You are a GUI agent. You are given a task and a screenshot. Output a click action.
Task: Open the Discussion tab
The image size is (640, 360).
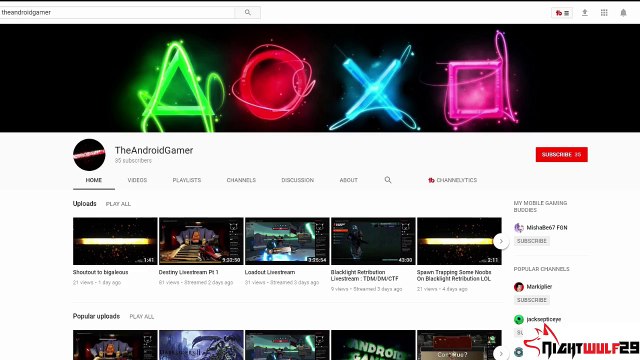(x=298, y=180)
